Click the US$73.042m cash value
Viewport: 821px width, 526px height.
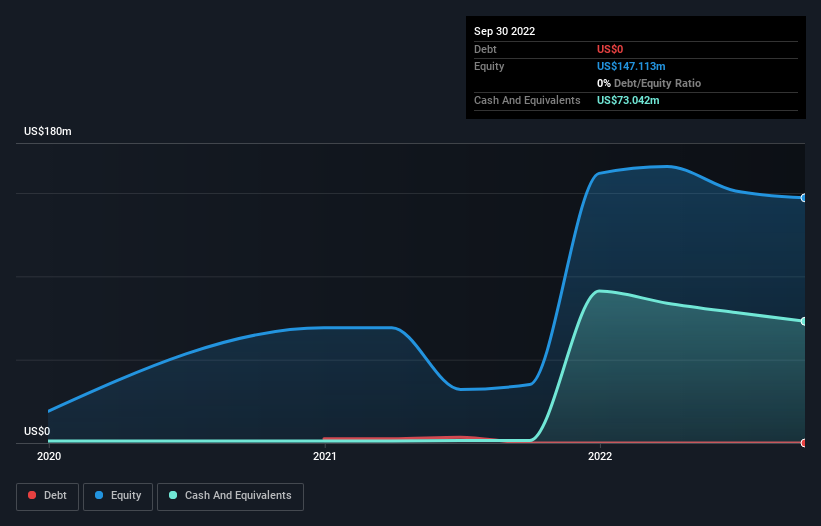(628, 100)
